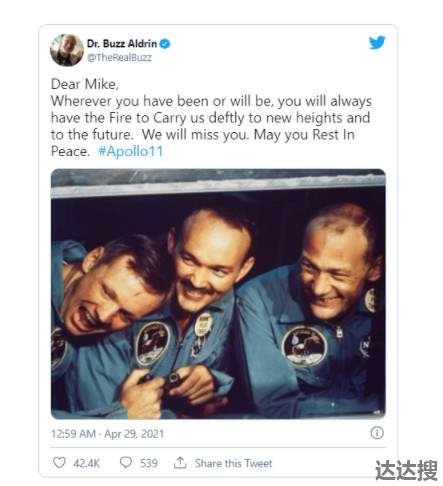
Task: Click the 达达搜 watermark
Action: pyautogui.click(x=406, y=470)
